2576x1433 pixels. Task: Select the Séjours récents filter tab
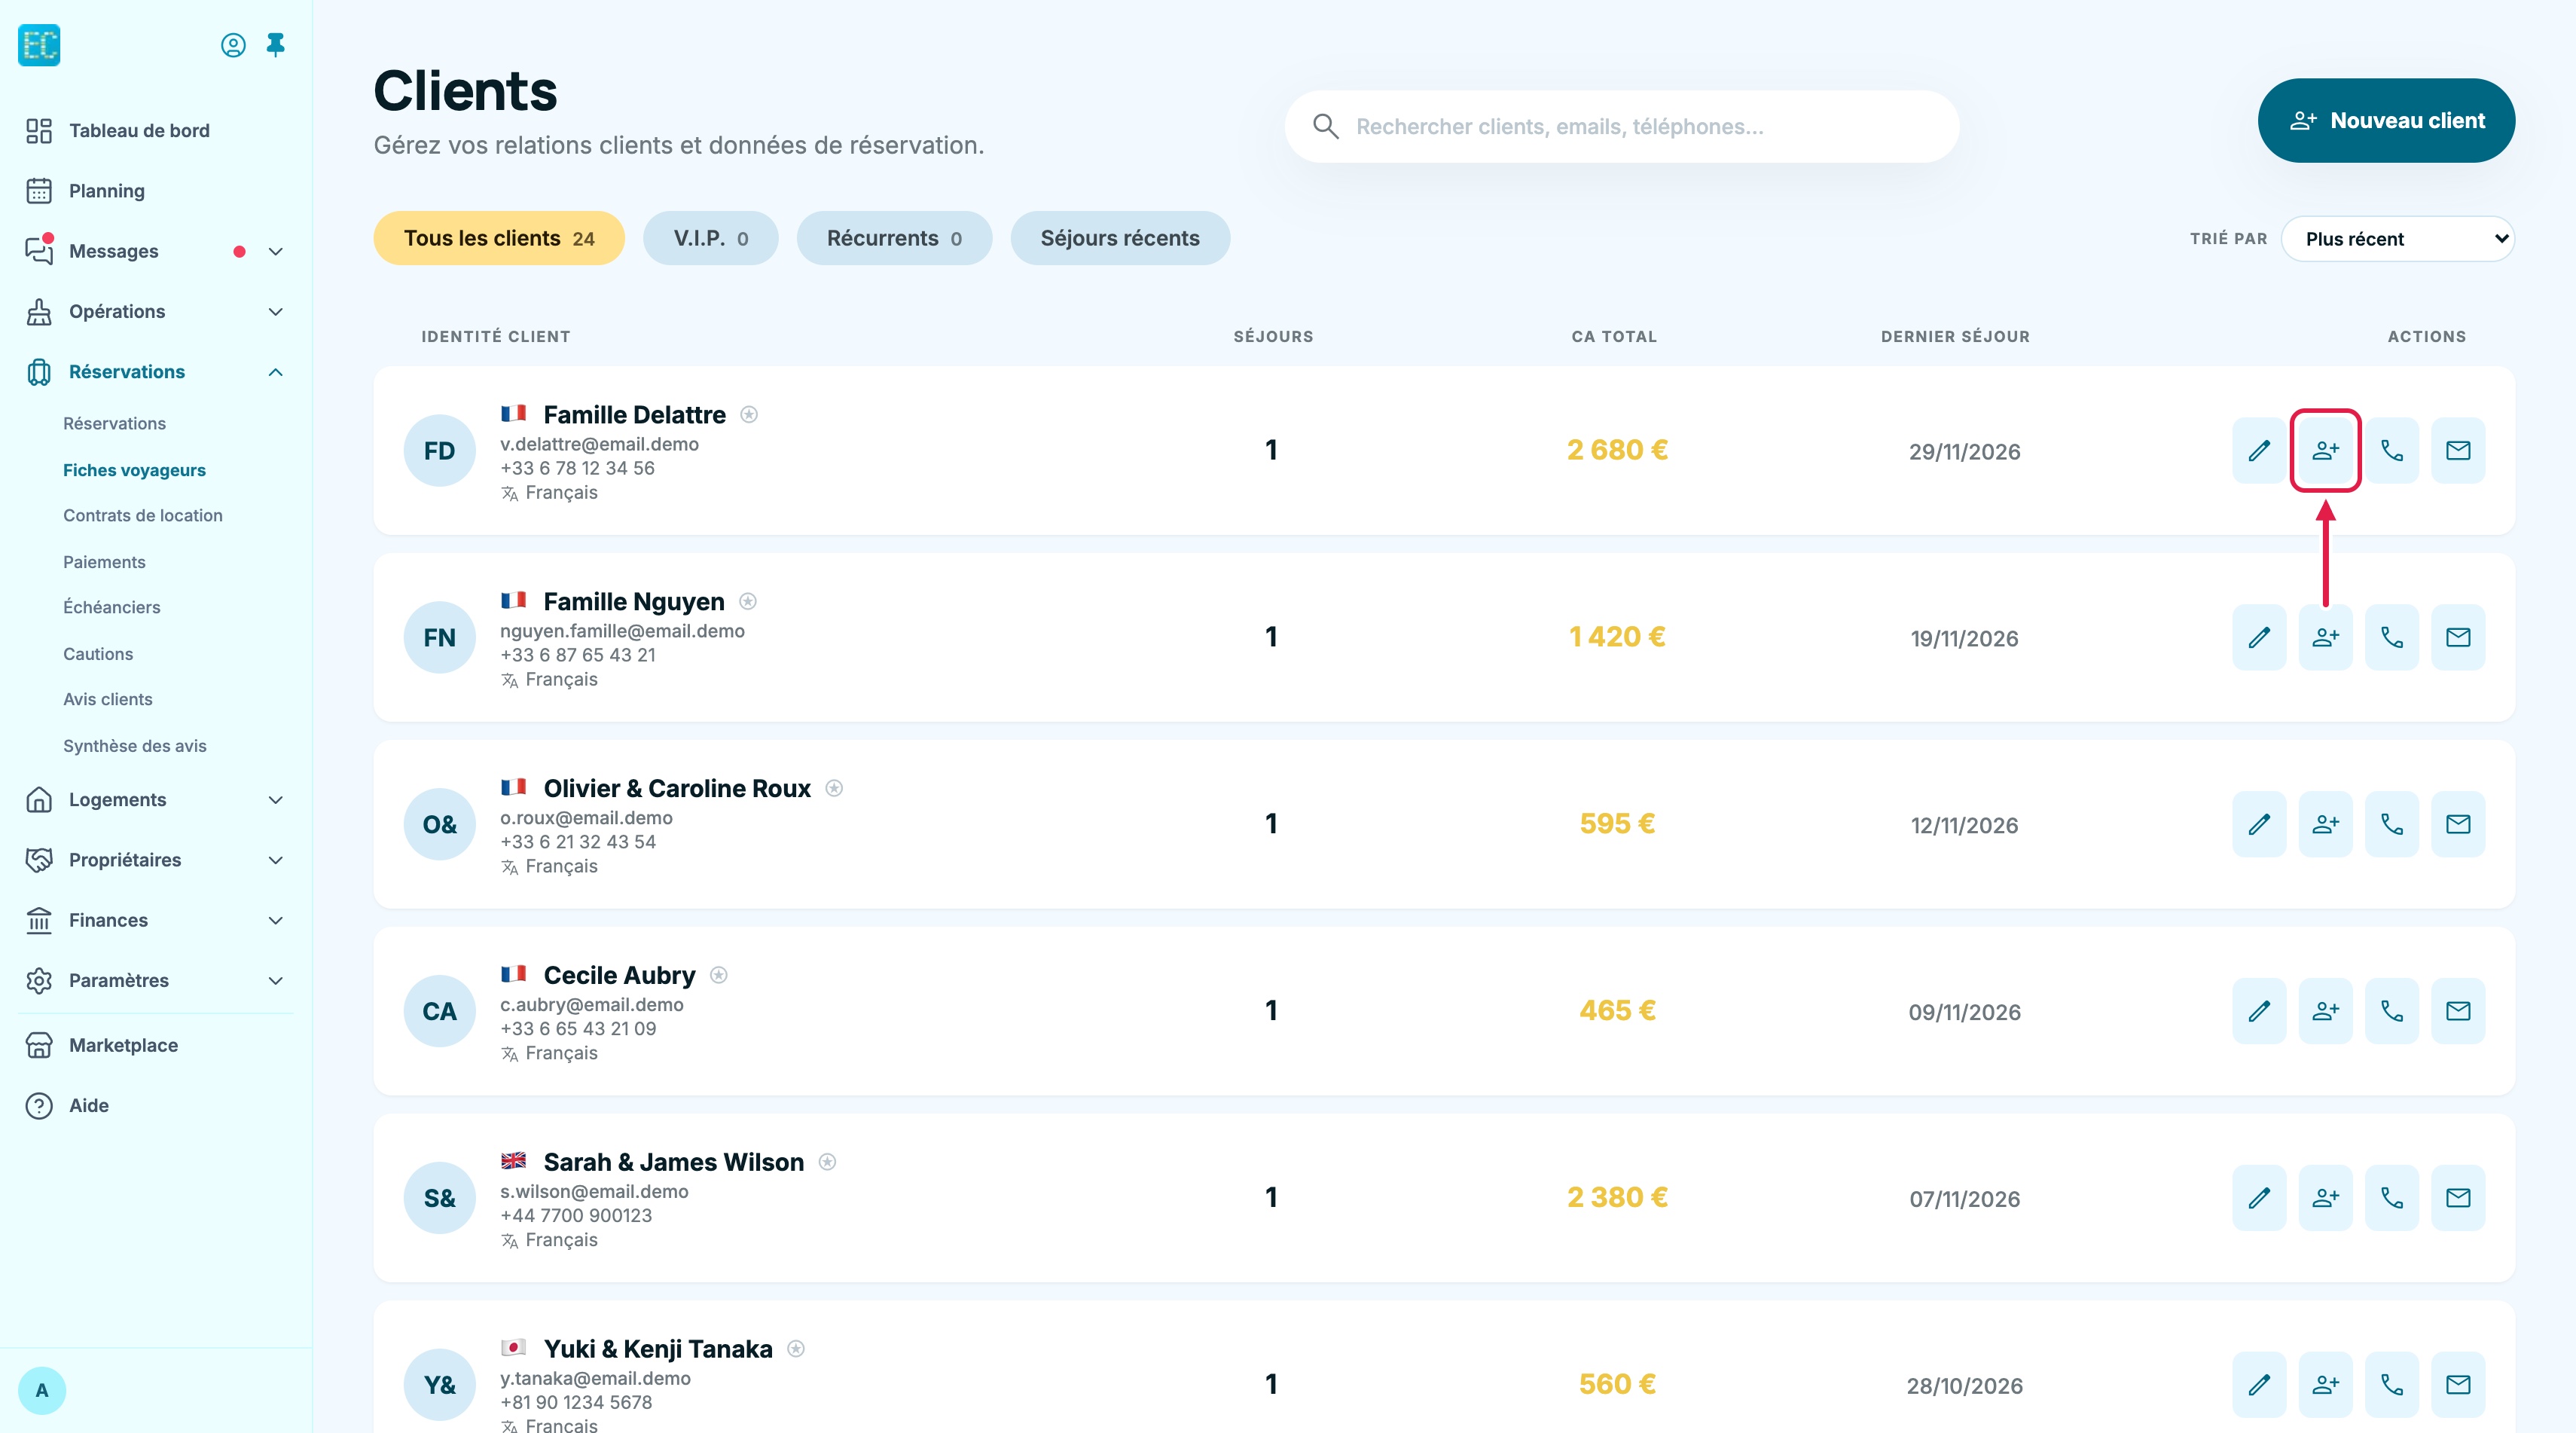(1120, 238)
